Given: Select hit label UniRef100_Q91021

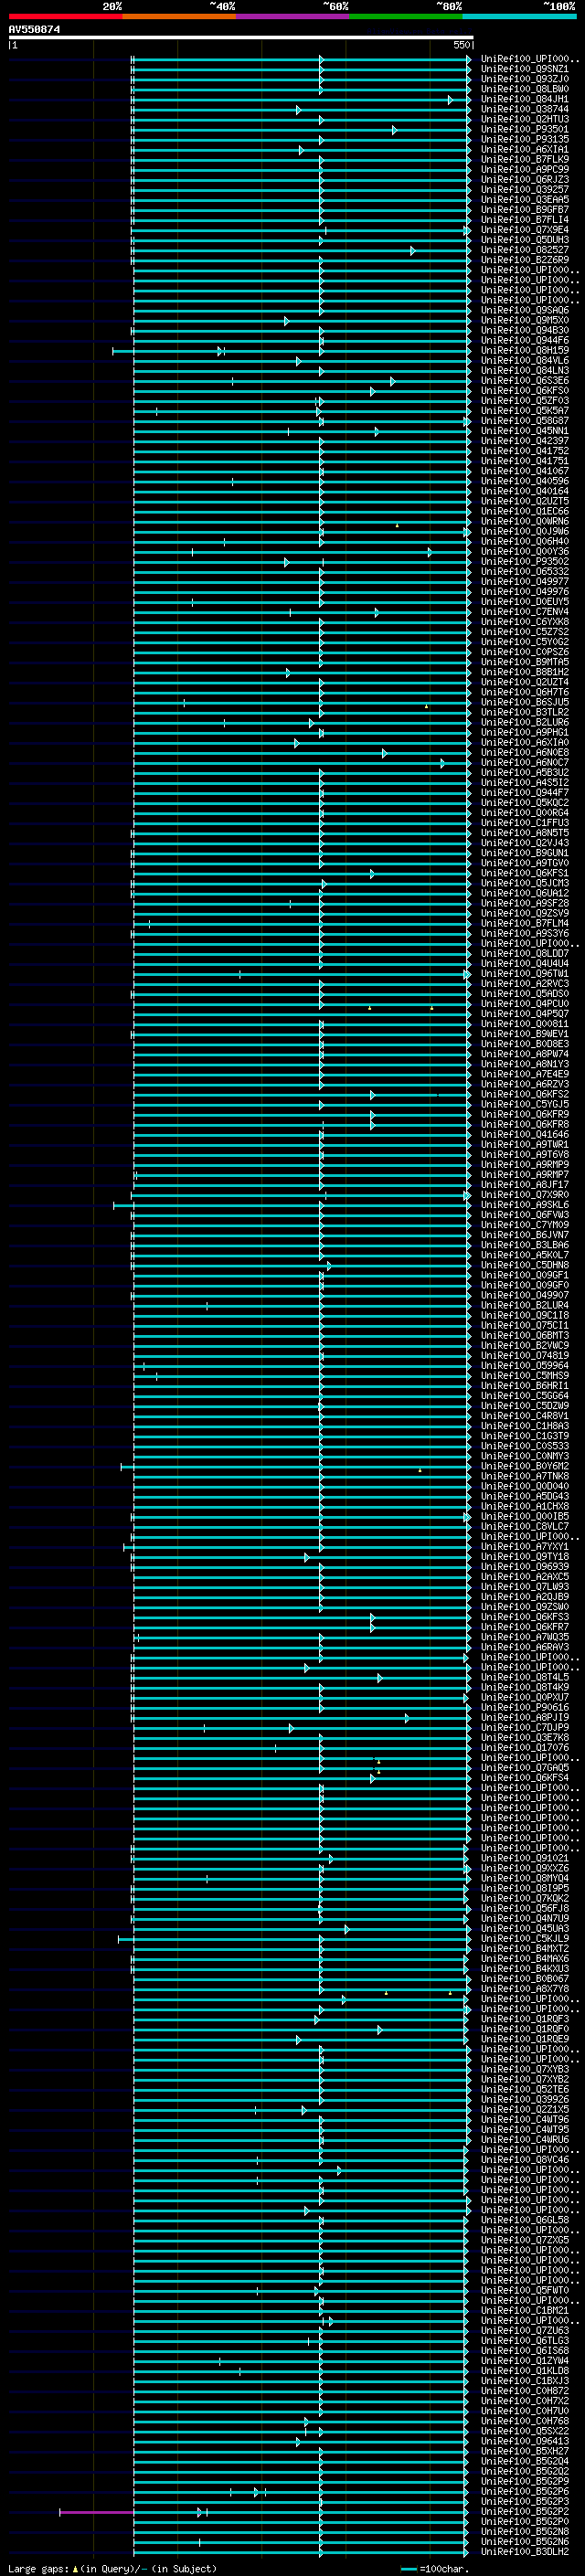Looking at the screenshot, I should click(524, 1858).
